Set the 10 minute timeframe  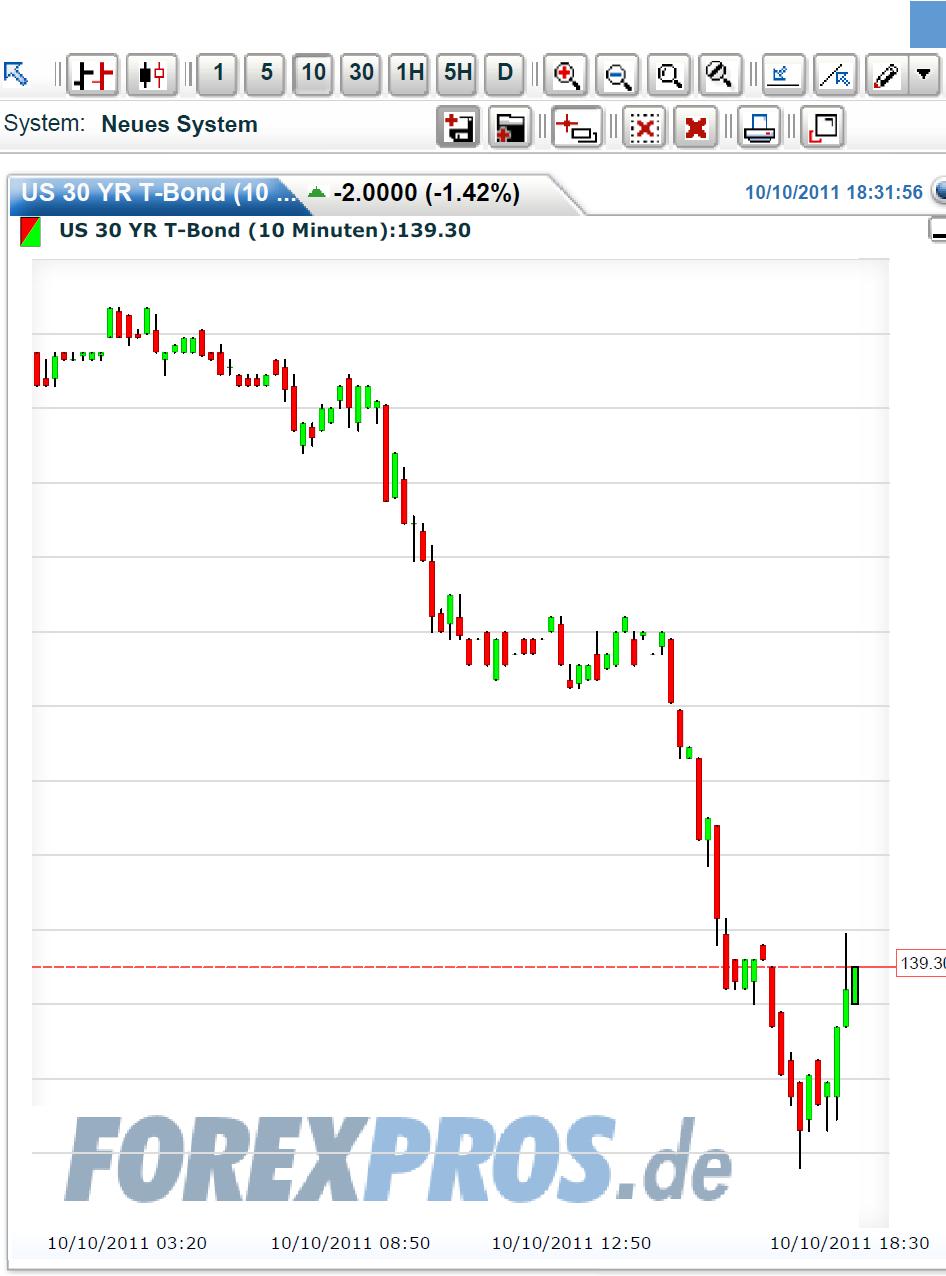(x=314, y=74)
